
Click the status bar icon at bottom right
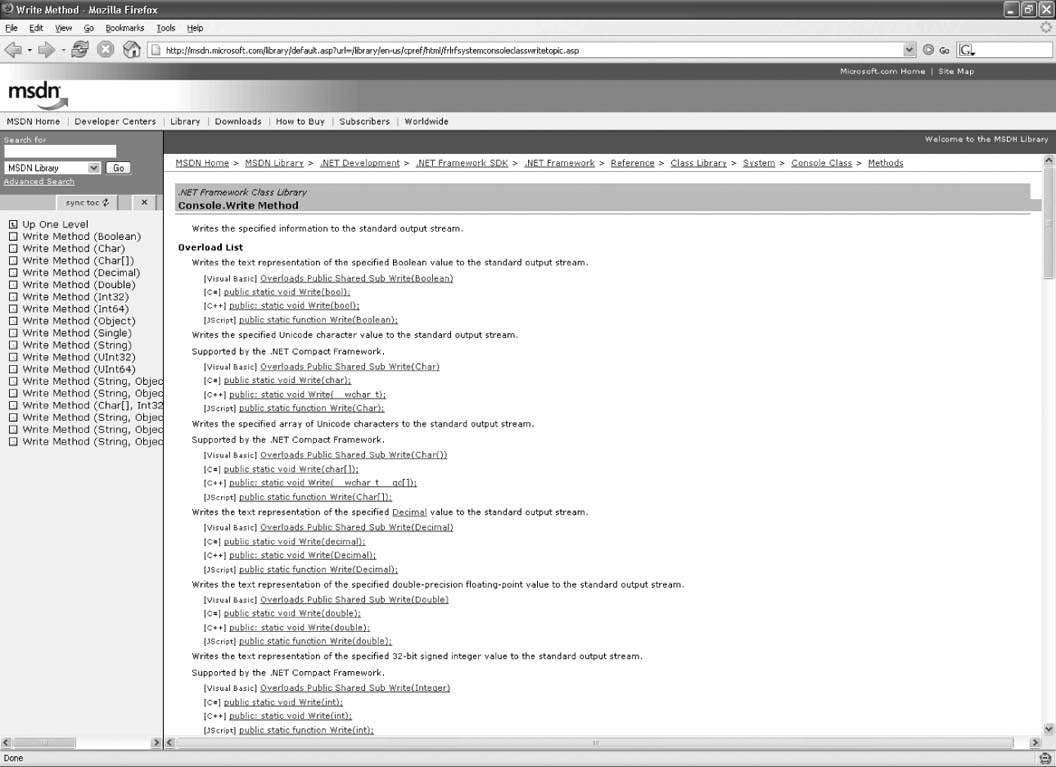[1045, 758]
